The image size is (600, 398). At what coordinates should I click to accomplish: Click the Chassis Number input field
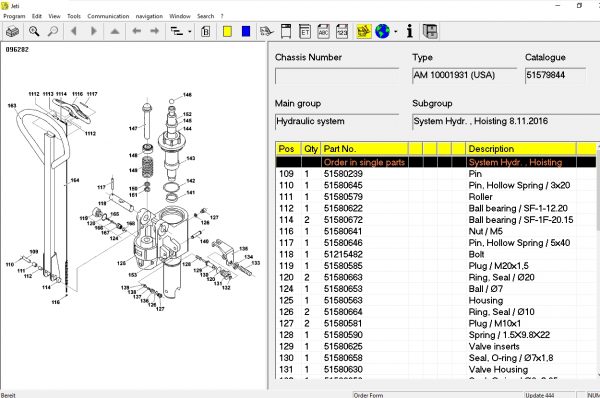coord(337,76)
